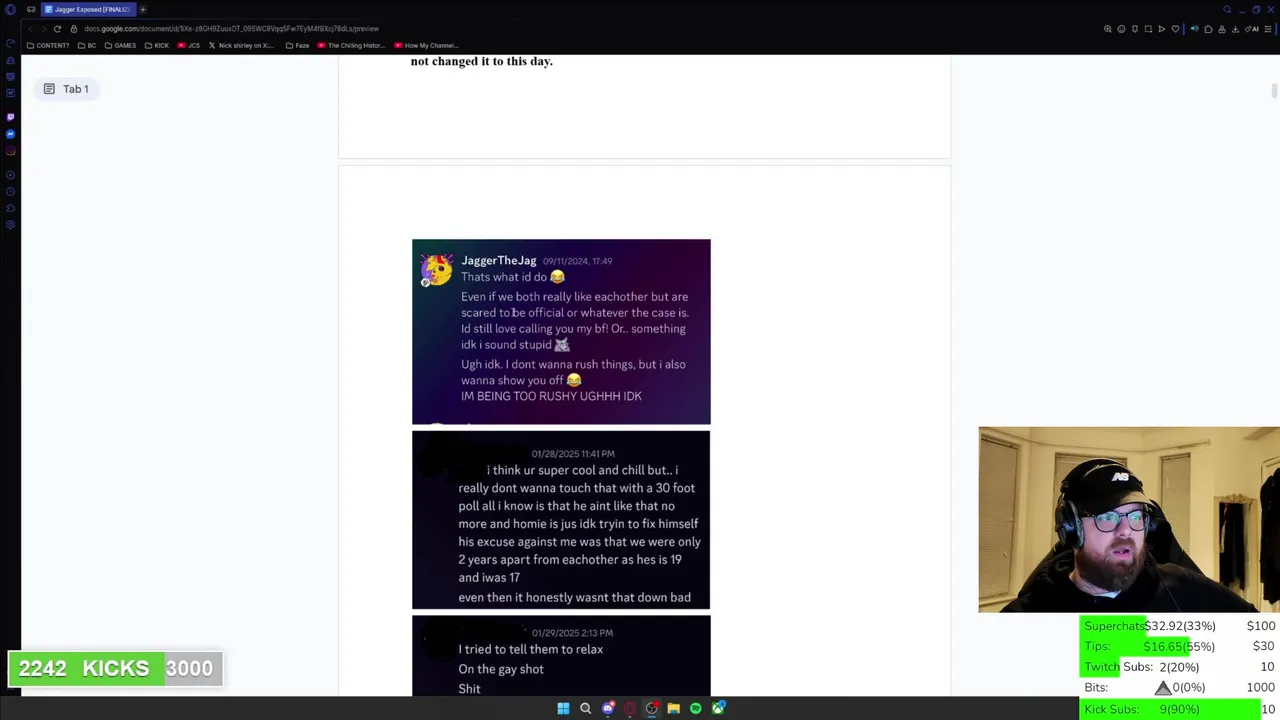This screenshot has width=1280, height=720.
Task: Open sidebar Settings gear icon
Action: [10, 225]
